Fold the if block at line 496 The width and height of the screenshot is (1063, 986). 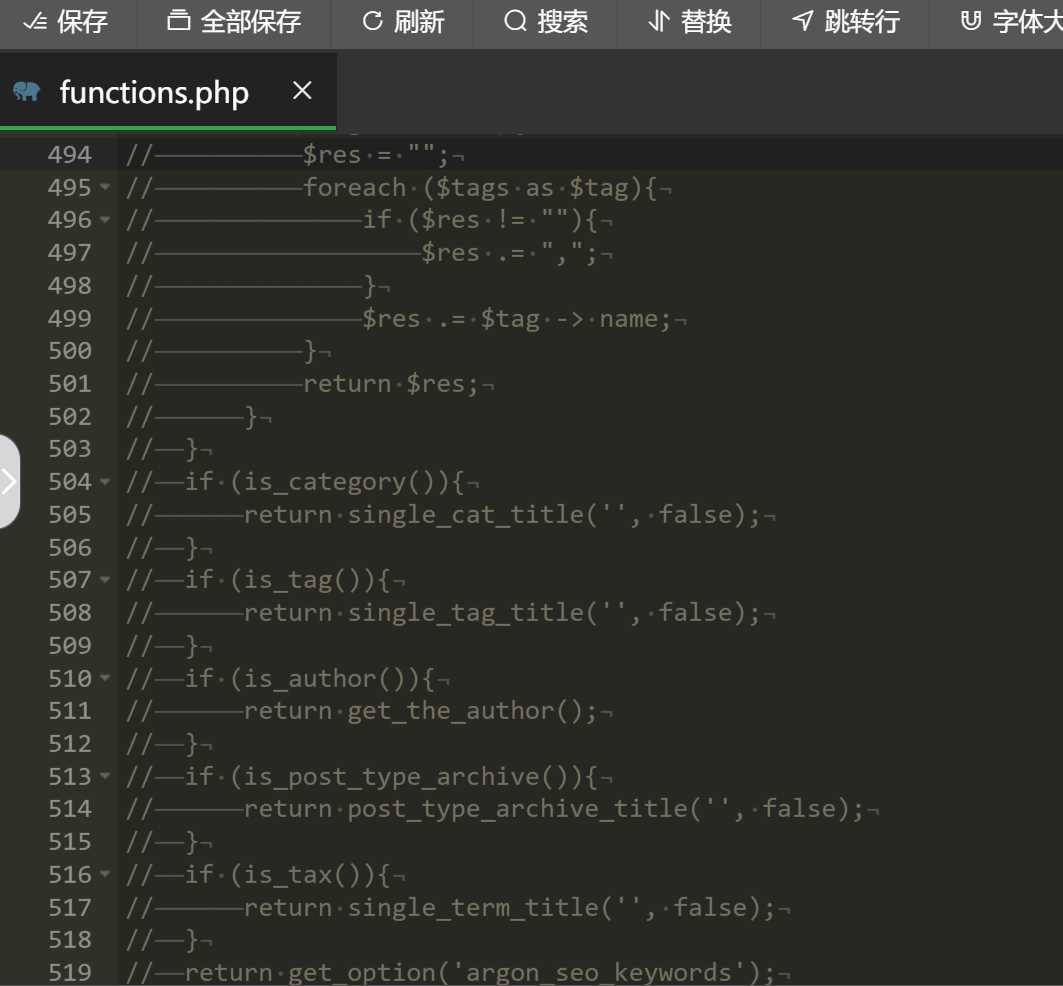click(105, 220)
